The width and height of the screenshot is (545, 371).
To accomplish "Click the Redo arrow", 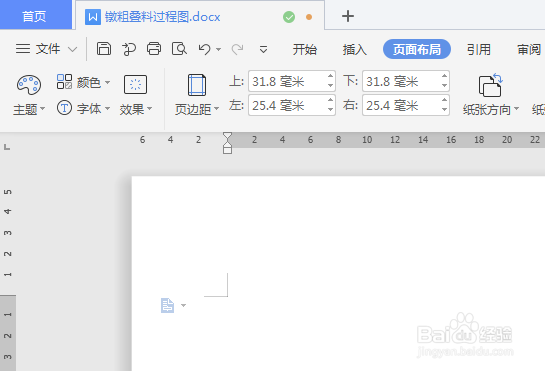I will point(237,49).
